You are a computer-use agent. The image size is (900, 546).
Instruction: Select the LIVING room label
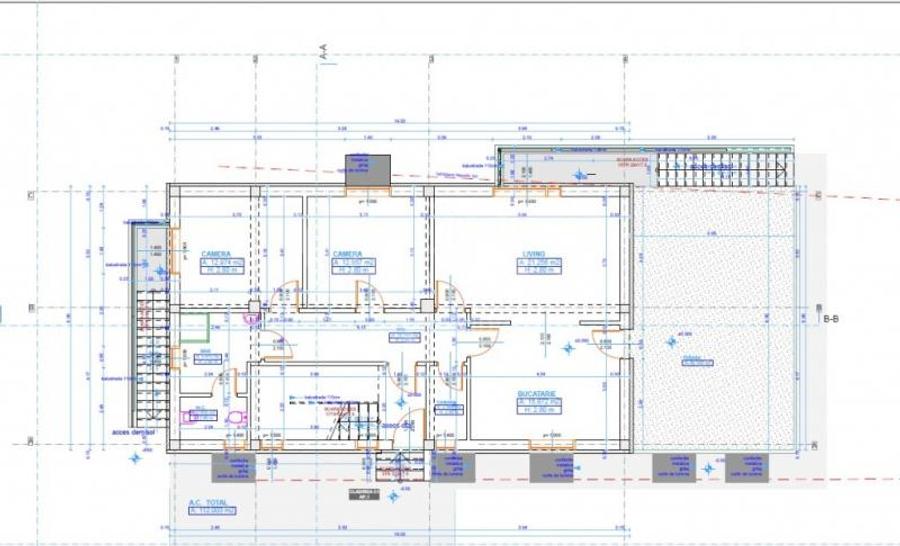(x=540, y=254)
